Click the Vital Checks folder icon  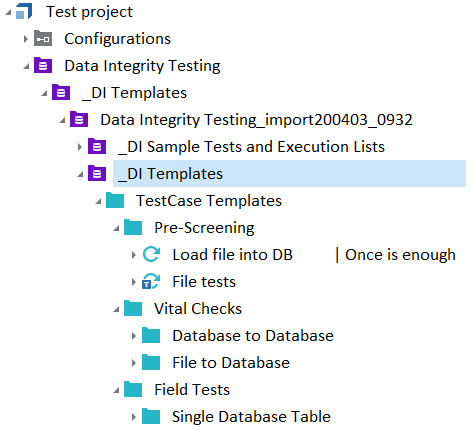pos(133,308)
